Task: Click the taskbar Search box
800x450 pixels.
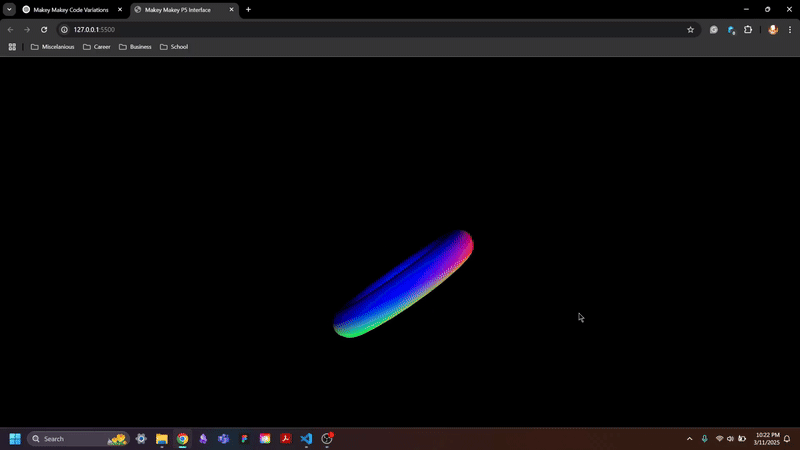Action: click(78, 439)
